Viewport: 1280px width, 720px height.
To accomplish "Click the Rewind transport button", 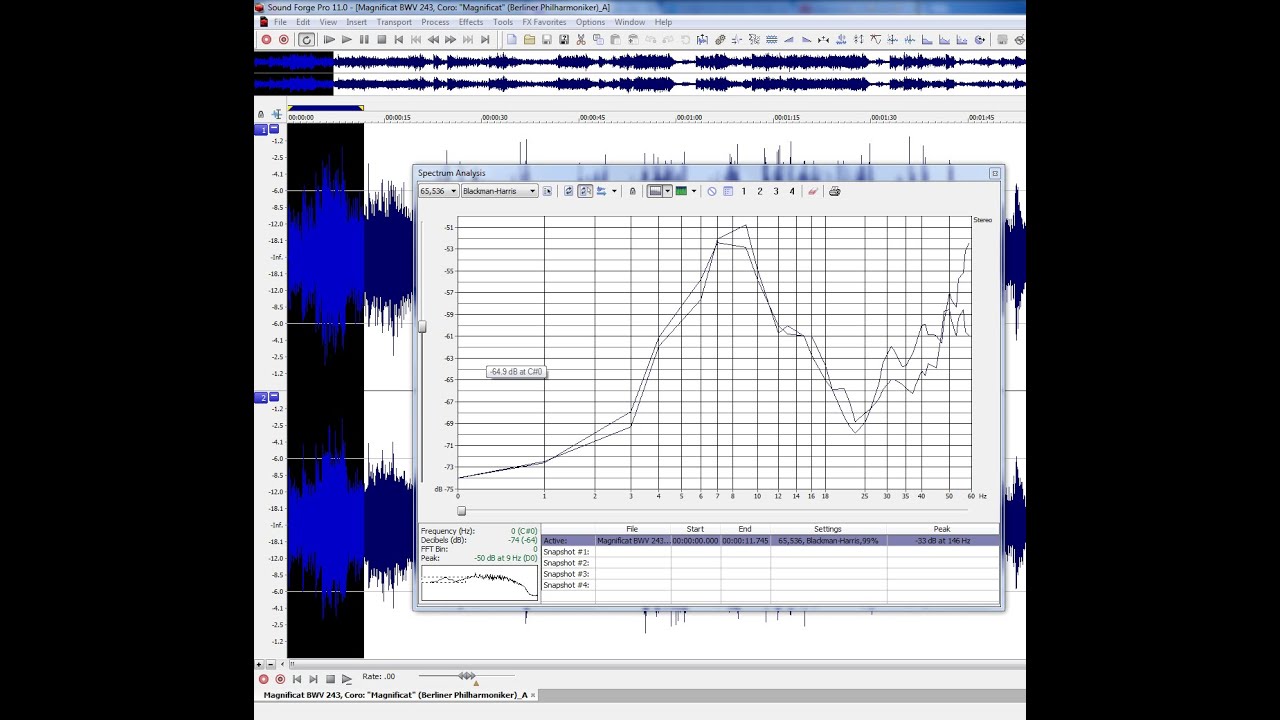I will [x=433, y=40].
